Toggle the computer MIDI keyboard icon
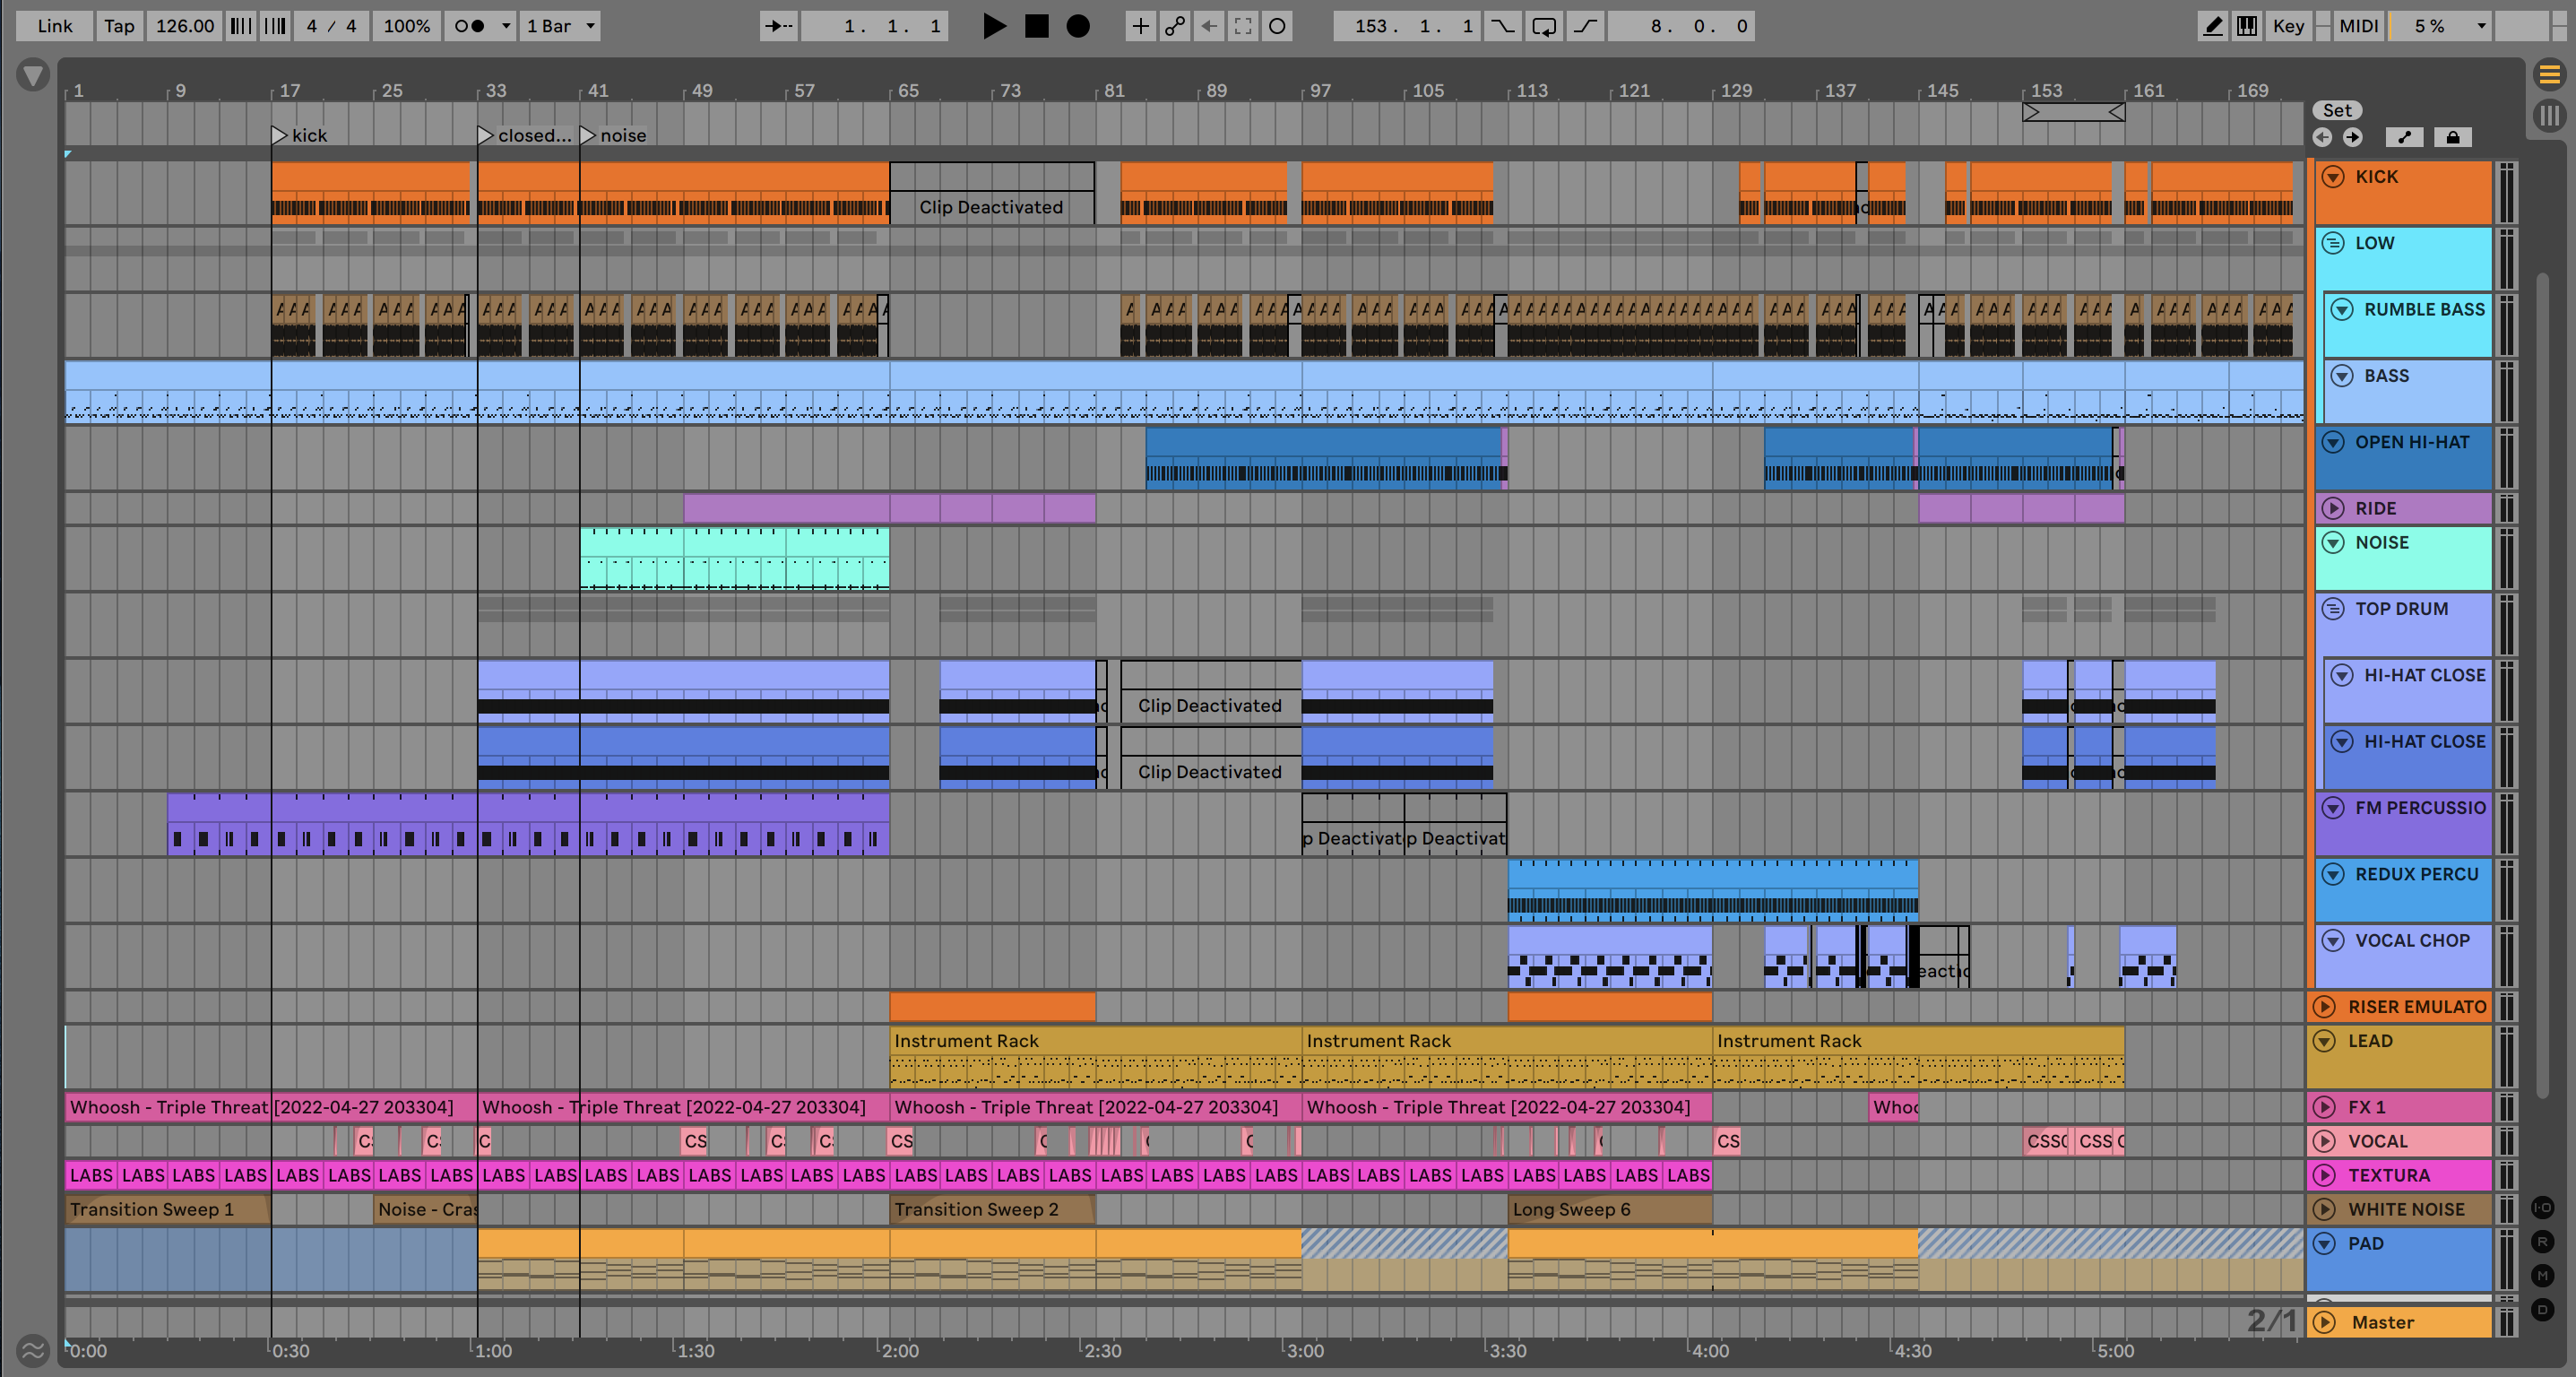This screenshot has height=1377, width=2576. 2247,26
